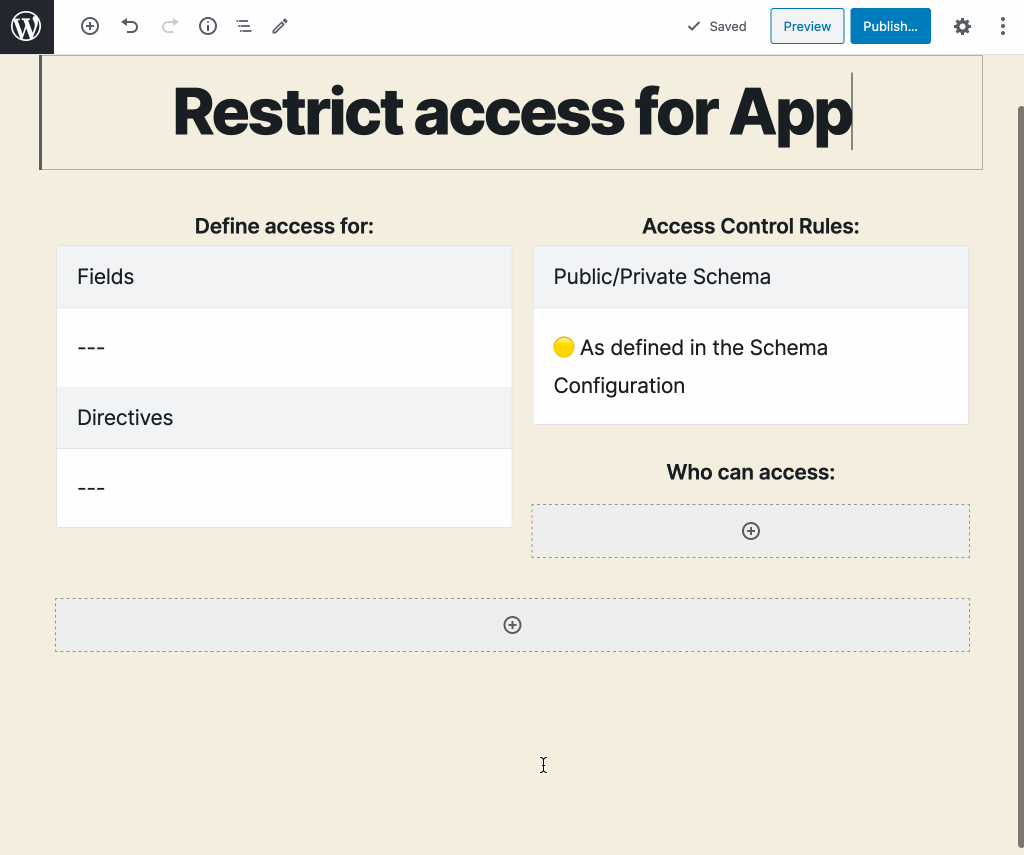Open the more options vertical dots menu

tap(1002, 26)
